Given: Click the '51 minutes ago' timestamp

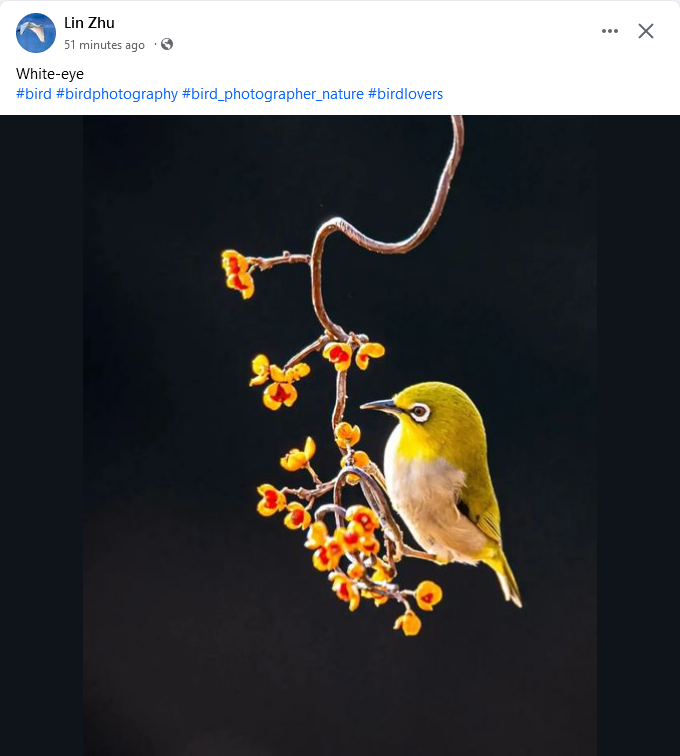Looking at the screenshot, I should pyautogui.click(x=104, y=45).
